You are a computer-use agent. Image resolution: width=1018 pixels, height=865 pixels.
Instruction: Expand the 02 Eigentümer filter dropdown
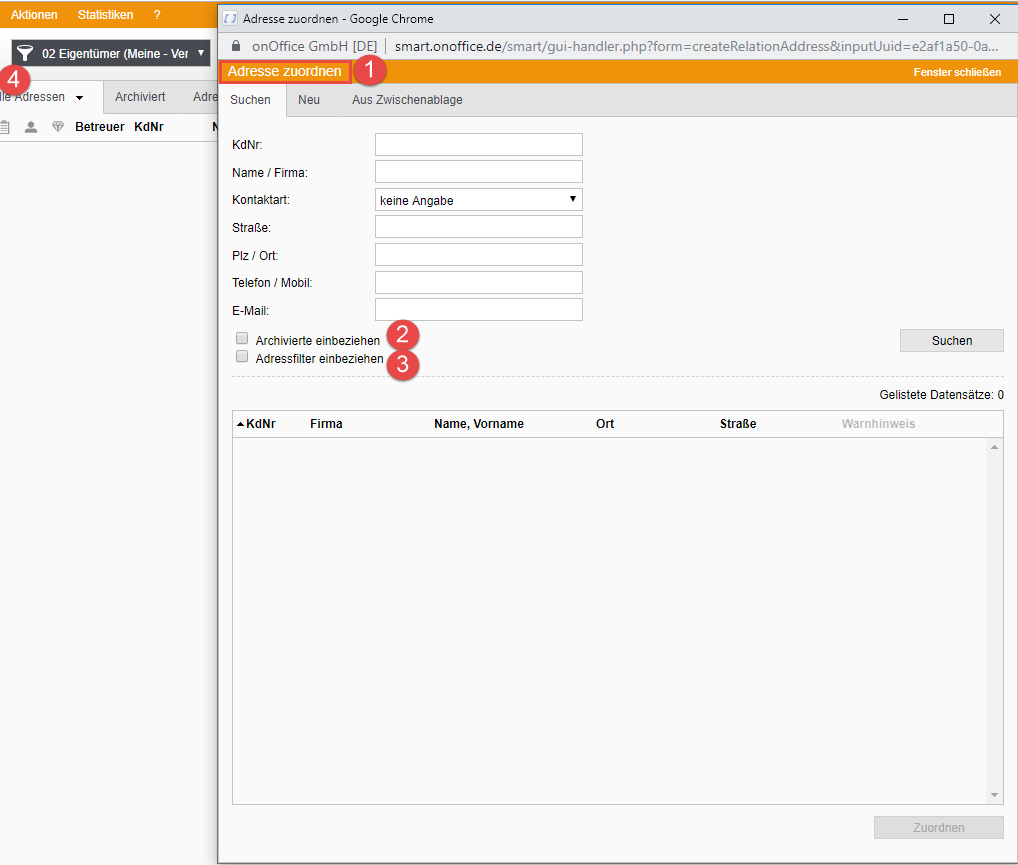(x=201, y=53)
